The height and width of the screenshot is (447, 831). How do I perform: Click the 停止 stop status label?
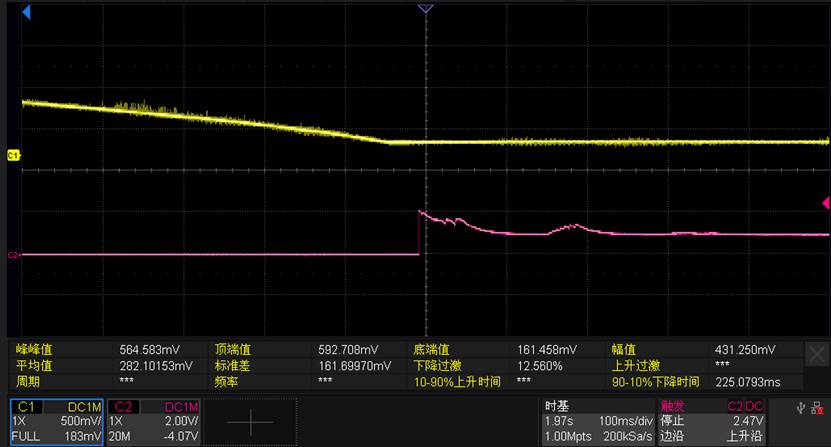coord(672,421)
